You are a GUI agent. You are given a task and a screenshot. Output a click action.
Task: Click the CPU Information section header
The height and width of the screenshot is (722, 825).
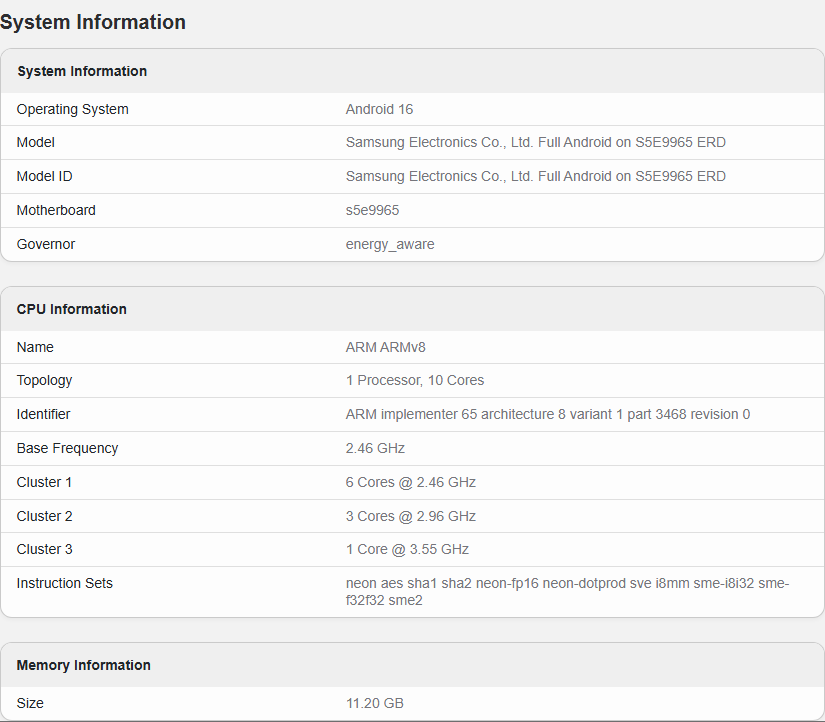click(x=72, y=309)
